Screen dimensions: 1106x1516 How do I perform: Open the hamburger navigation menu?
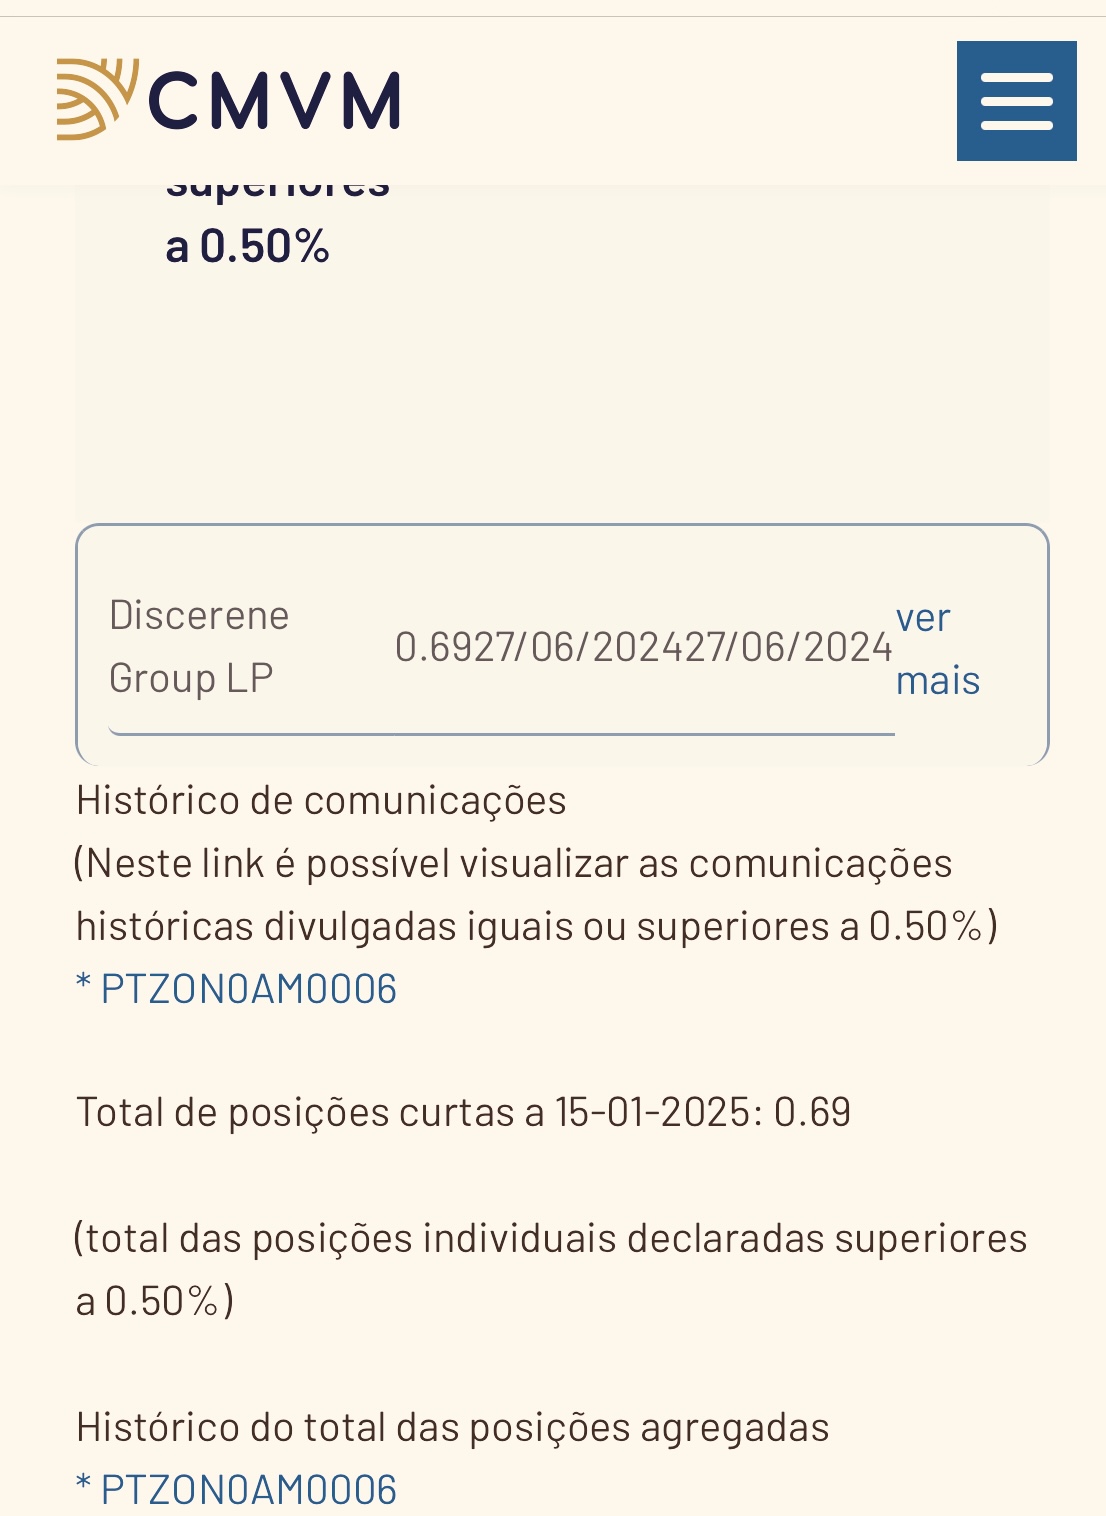point(1016,101)
